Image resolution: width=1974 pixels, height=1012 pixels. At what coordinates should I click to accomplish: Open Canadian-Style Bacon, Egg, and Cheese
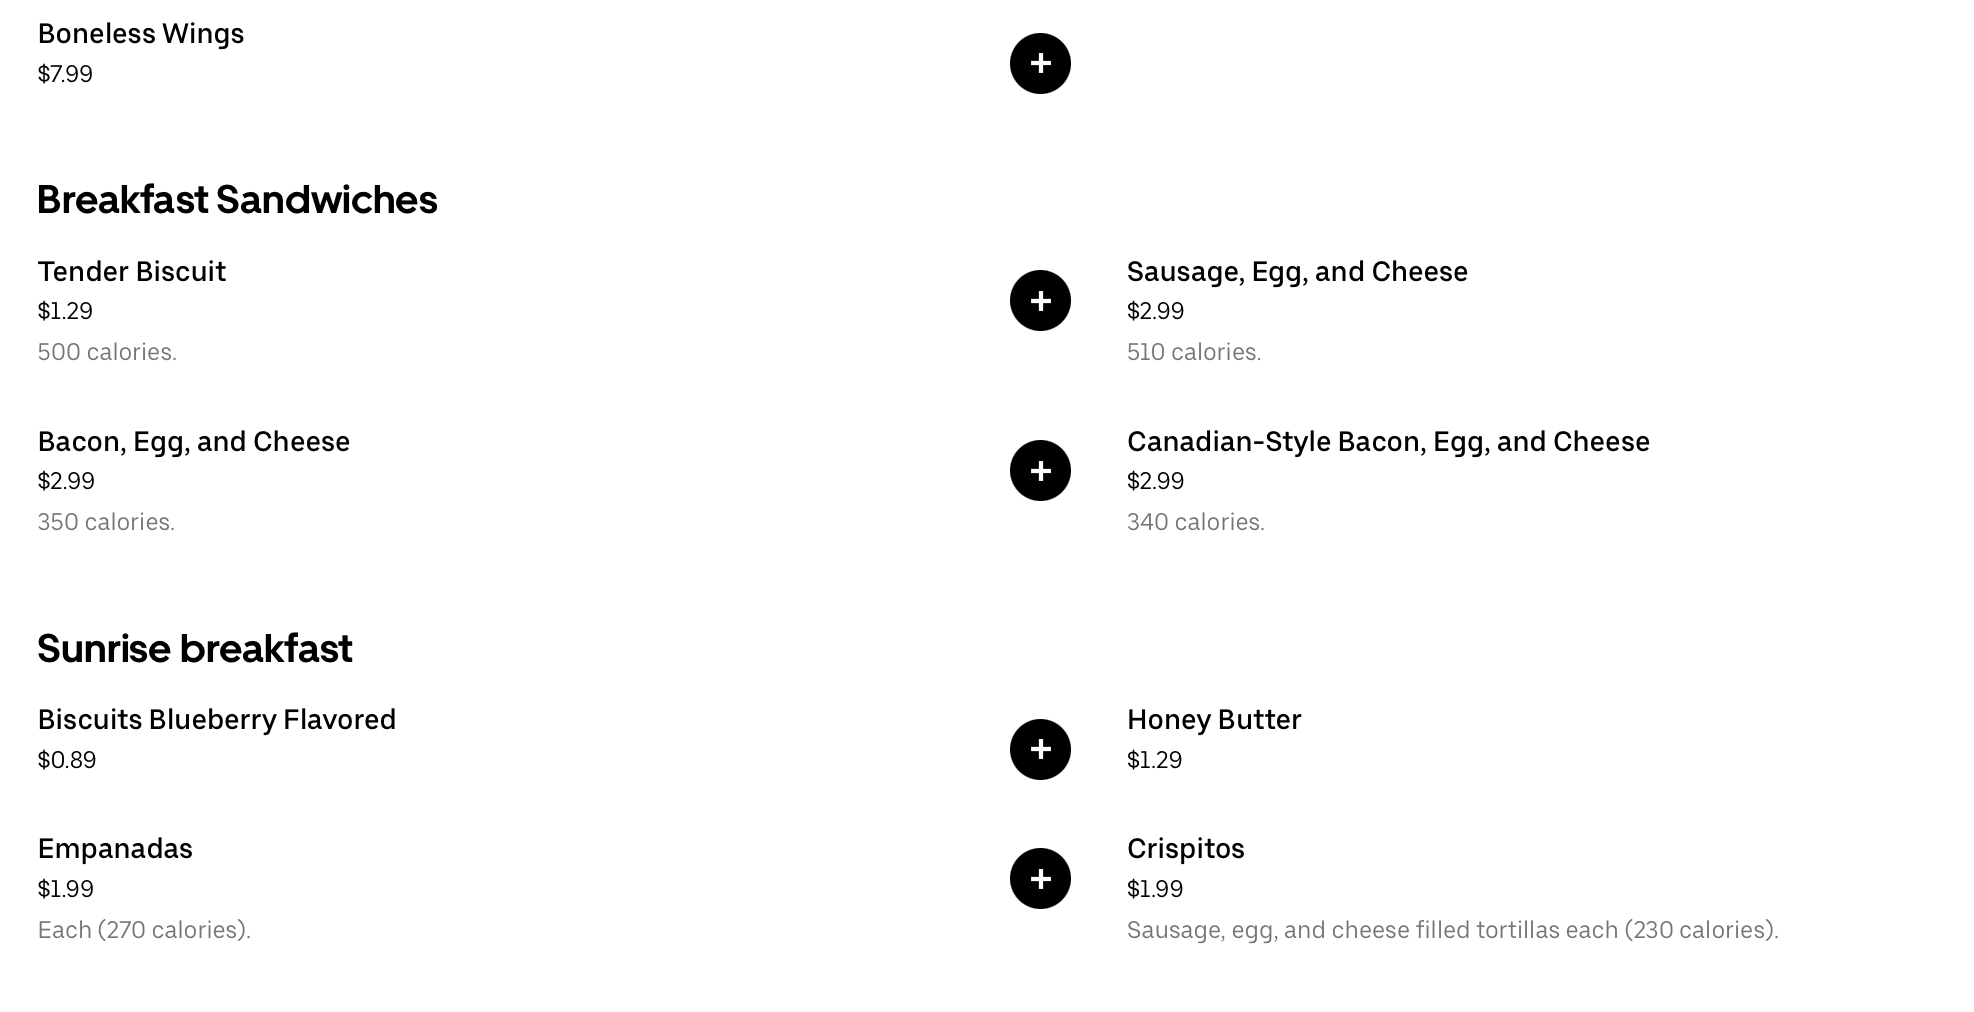click(x=1388, y=442)
